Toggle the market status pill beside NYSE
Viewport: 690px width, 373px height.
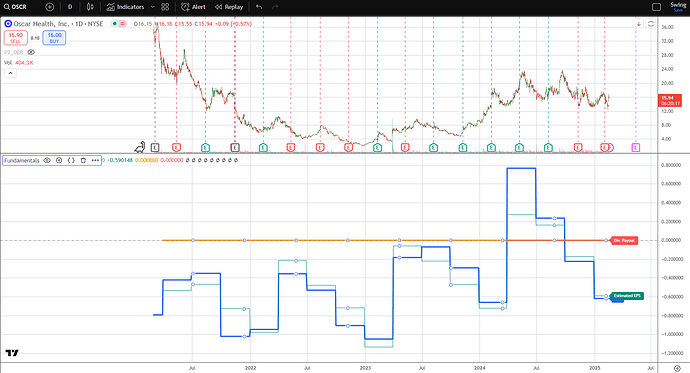118,24
